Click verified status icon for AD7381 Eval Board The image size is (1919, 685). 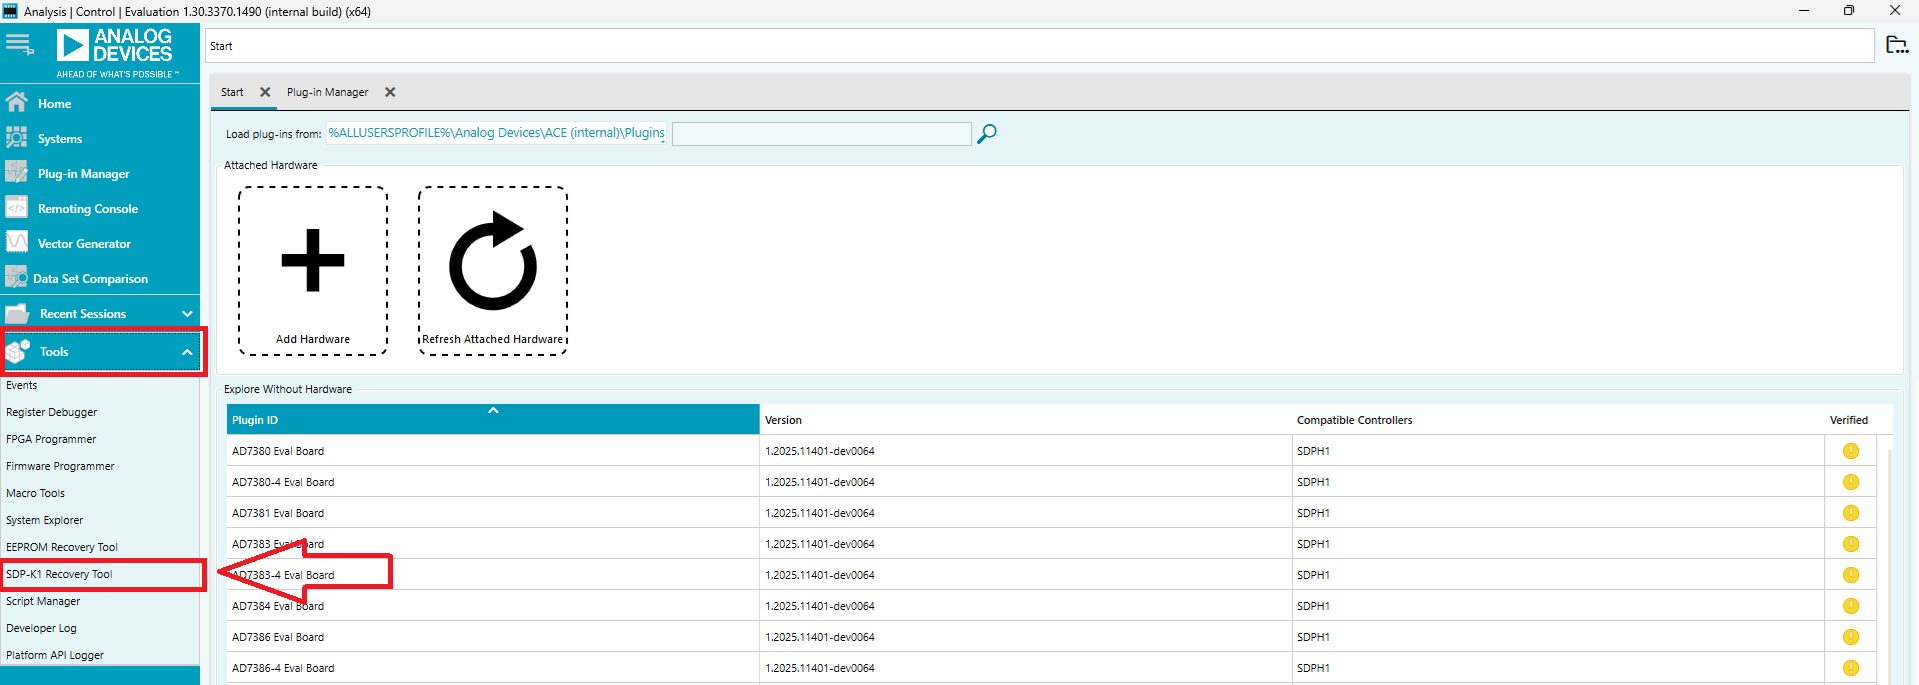coord(1851,513)
